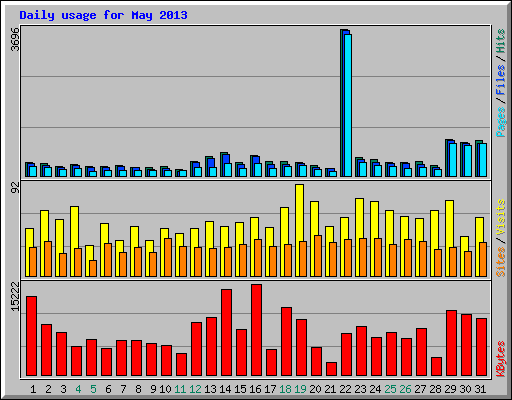Click the orange sites bar for day 20

[318, 256]
